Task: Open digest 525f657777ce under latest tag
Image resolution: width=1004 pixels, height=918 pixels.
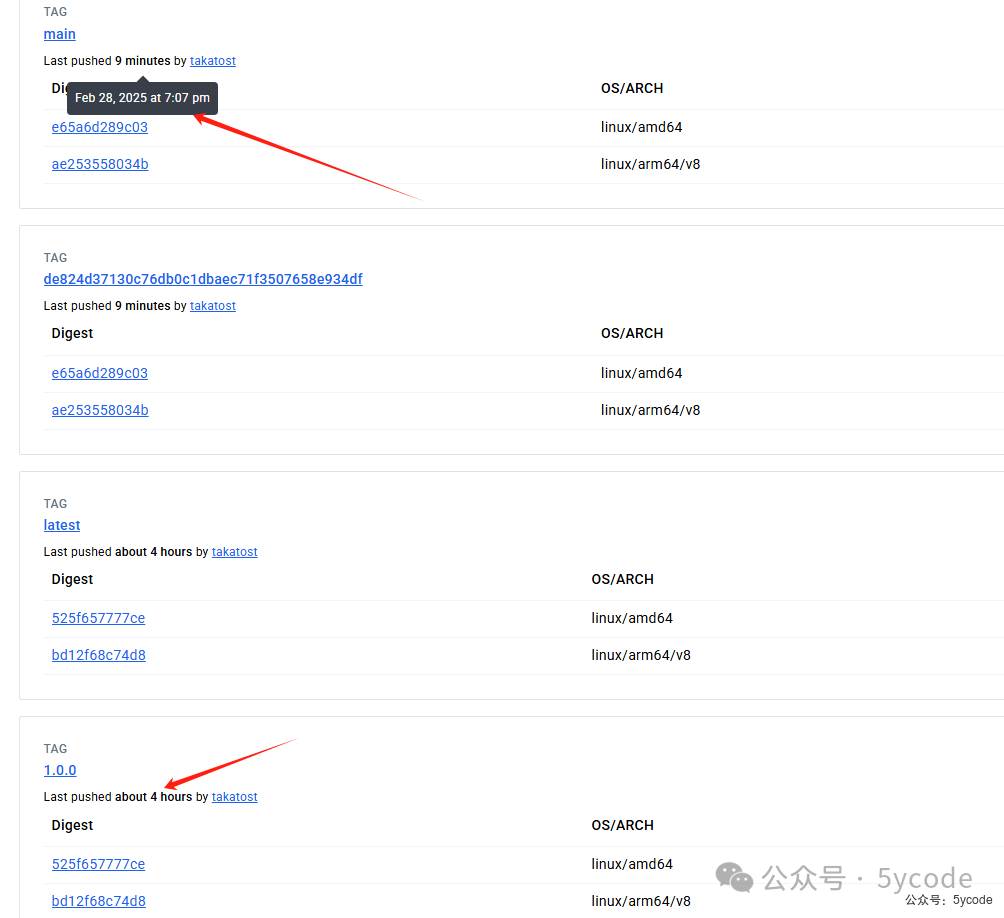Action: pyautogui.click(x=99, y=618)
